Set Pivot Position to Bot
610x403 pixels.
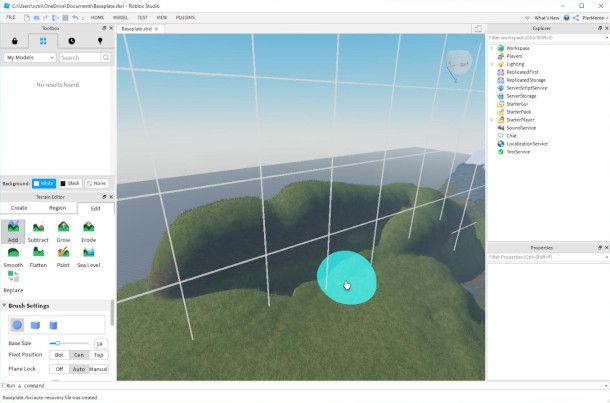[x=59, y=355]
